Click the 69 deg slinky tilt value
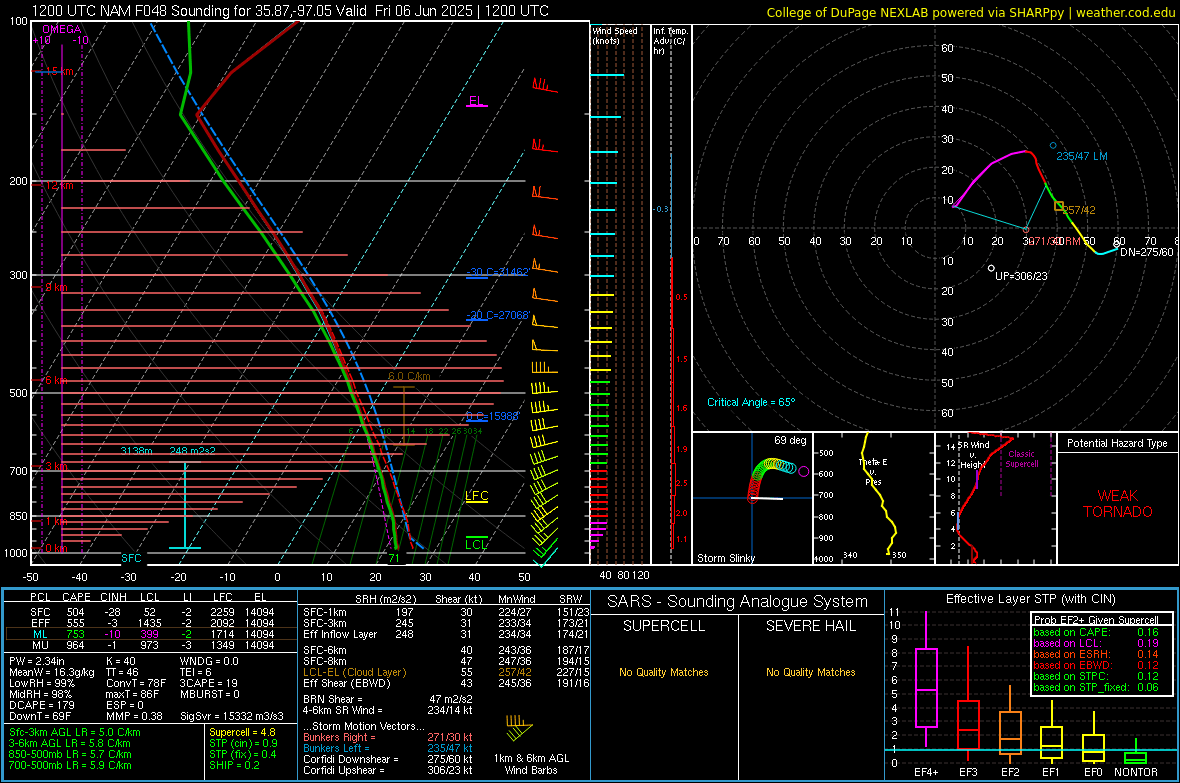 click(x=790, y=440)
